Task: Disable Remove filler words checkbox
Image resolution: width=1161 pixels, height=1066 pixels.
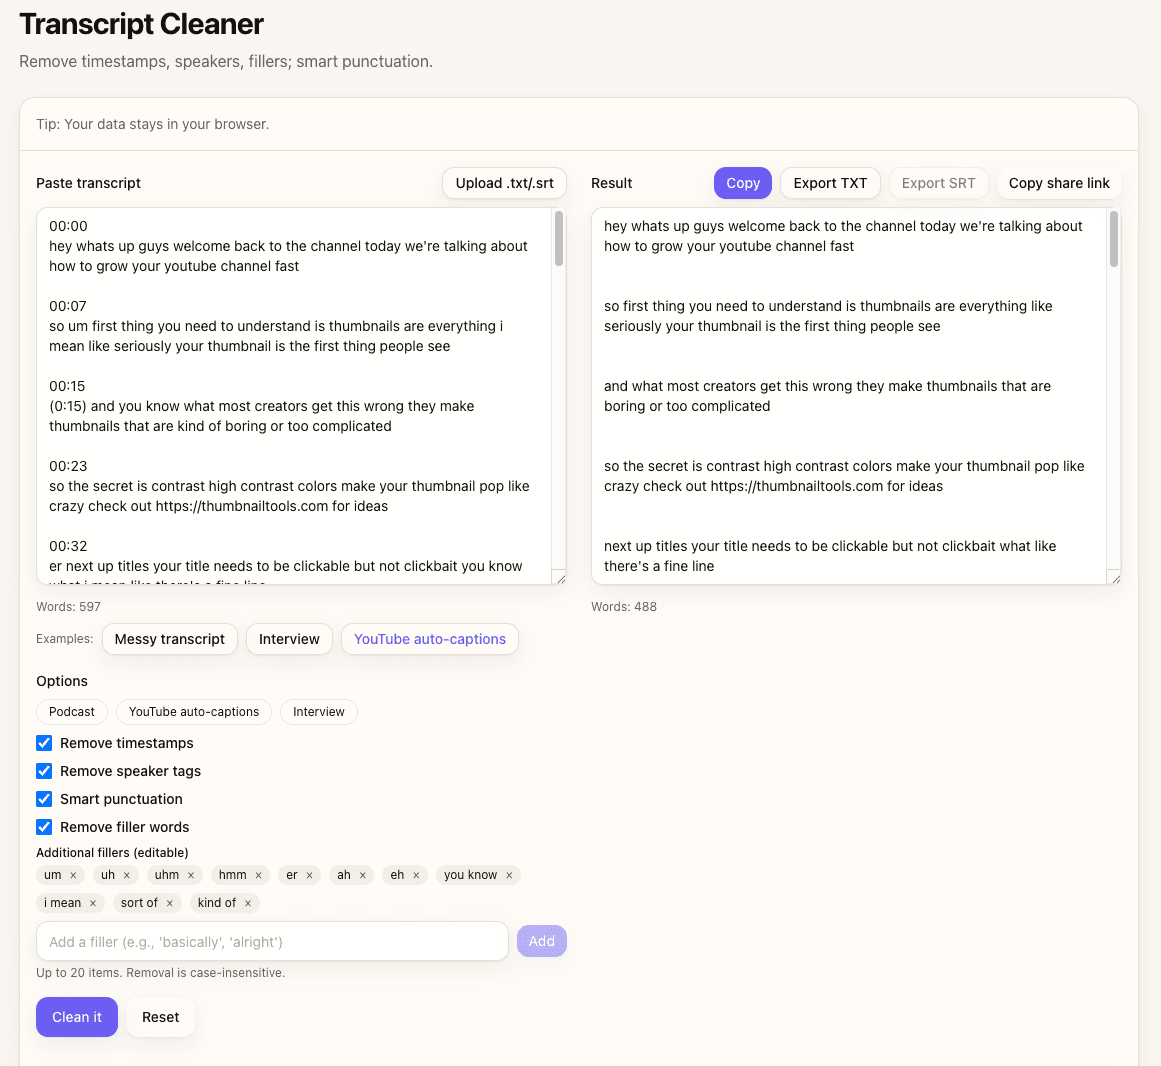Action: [x=44, y=827]
